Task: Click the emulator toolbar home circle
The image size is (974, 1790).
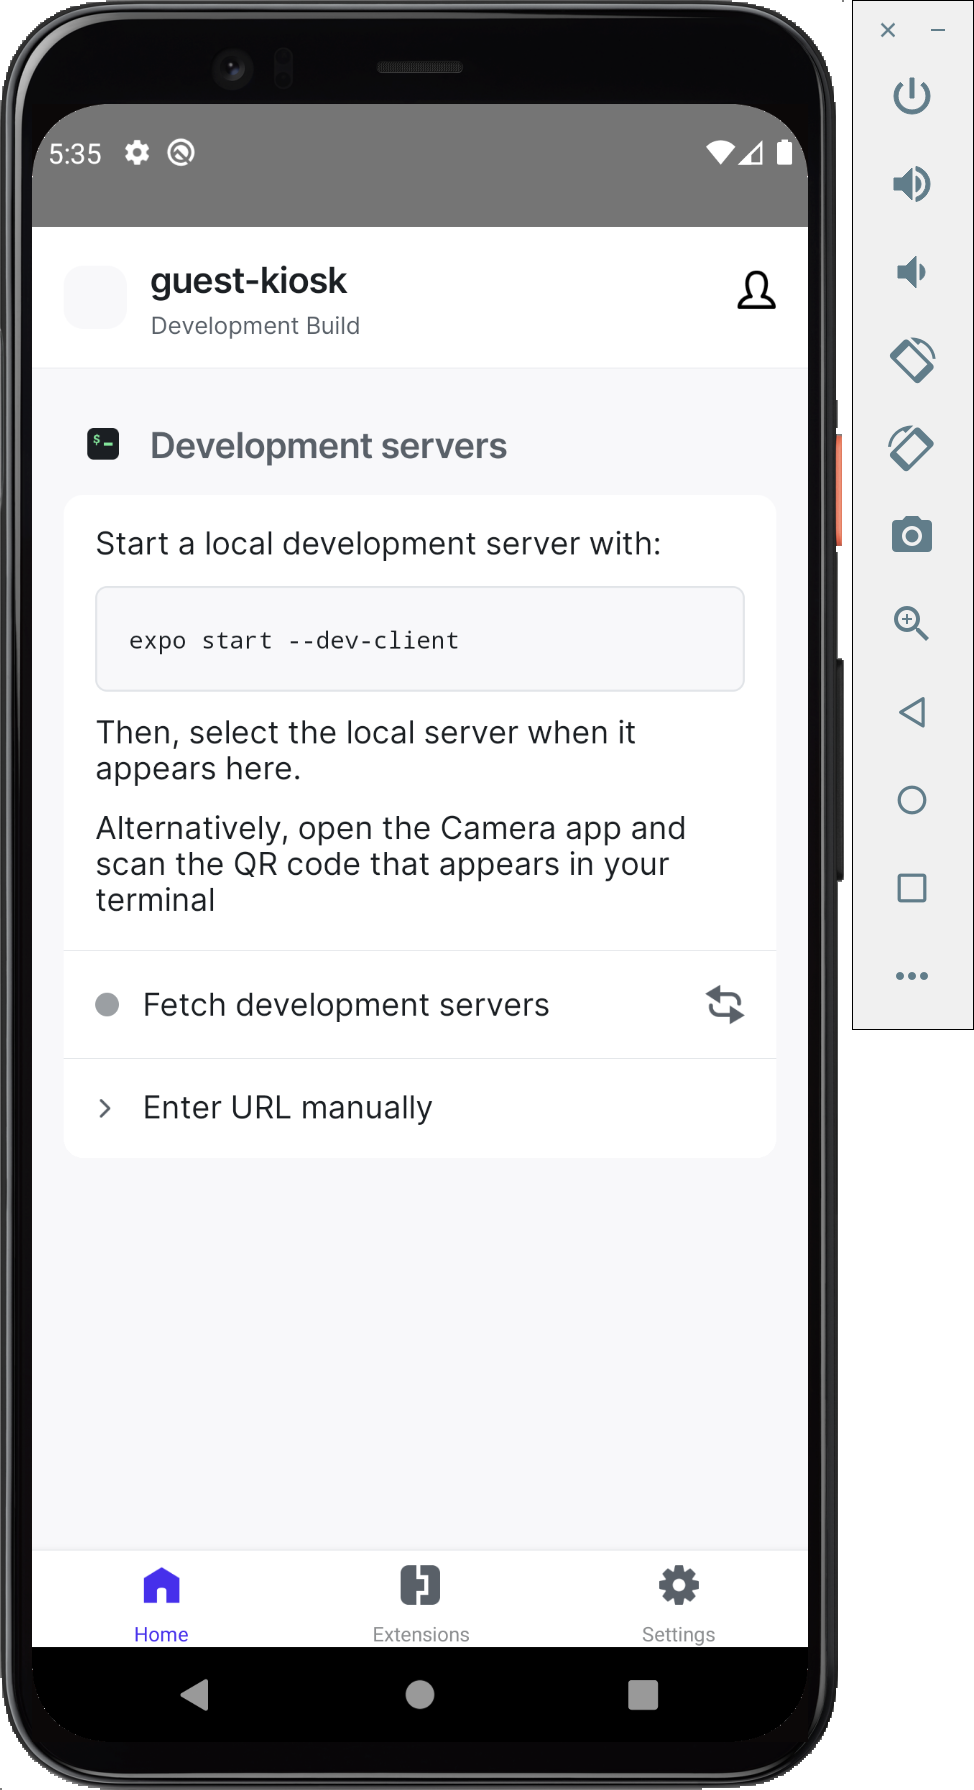Action: (x=912, y=800)
